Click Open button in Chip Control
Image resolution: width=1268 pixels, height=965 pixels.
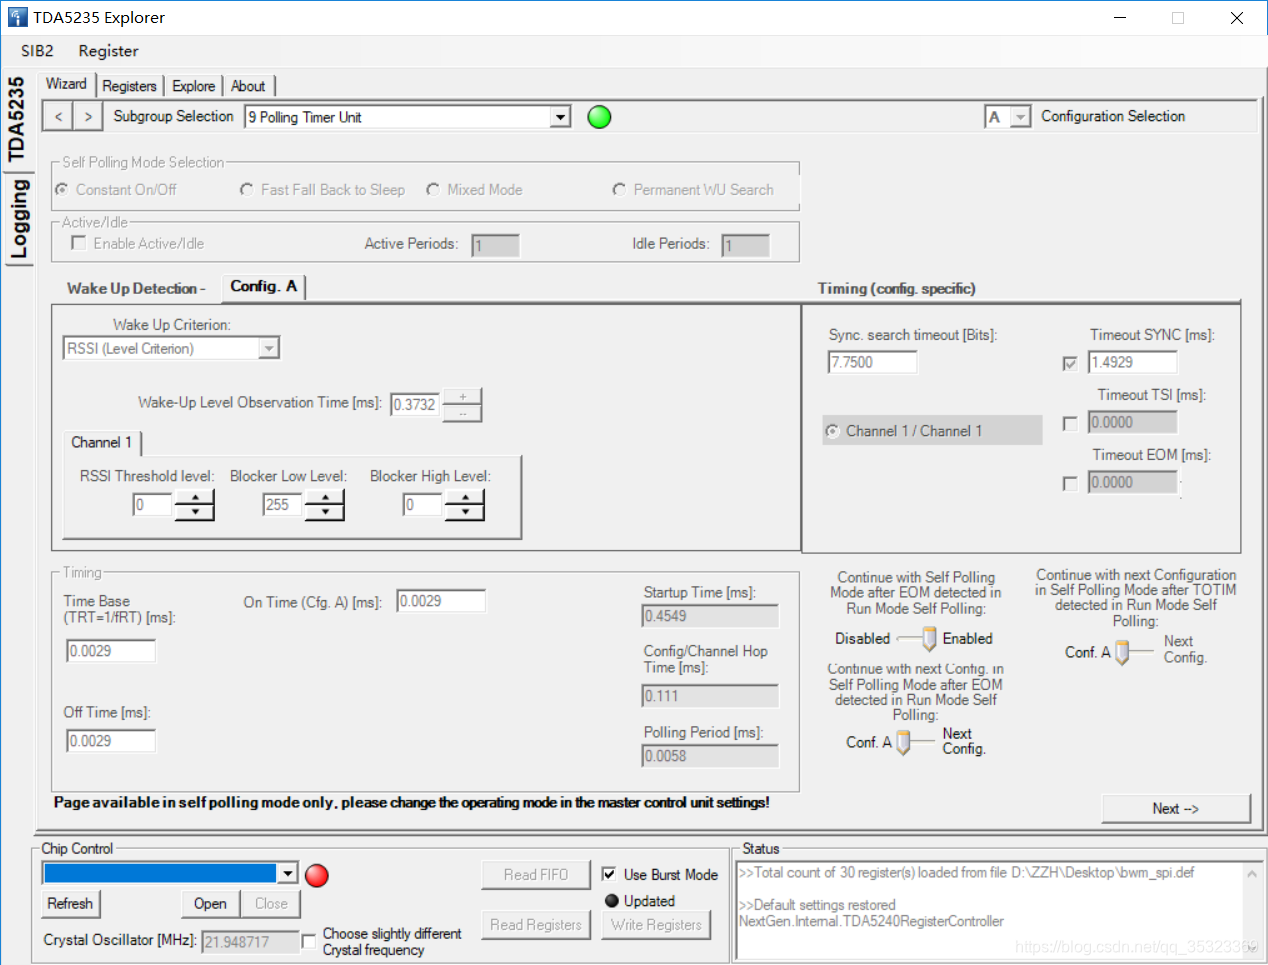click(210, 903)
